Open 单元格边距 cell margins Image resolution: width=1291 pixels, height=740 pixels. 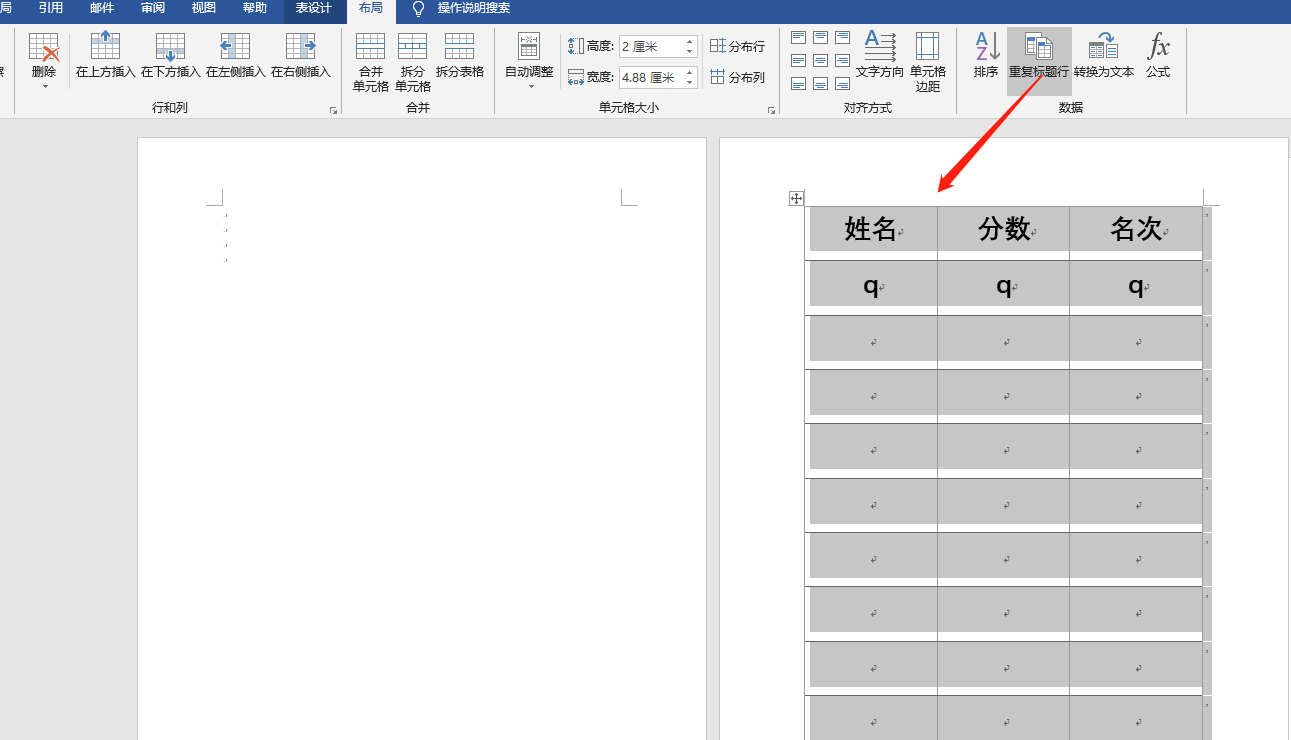pos(927,62)
